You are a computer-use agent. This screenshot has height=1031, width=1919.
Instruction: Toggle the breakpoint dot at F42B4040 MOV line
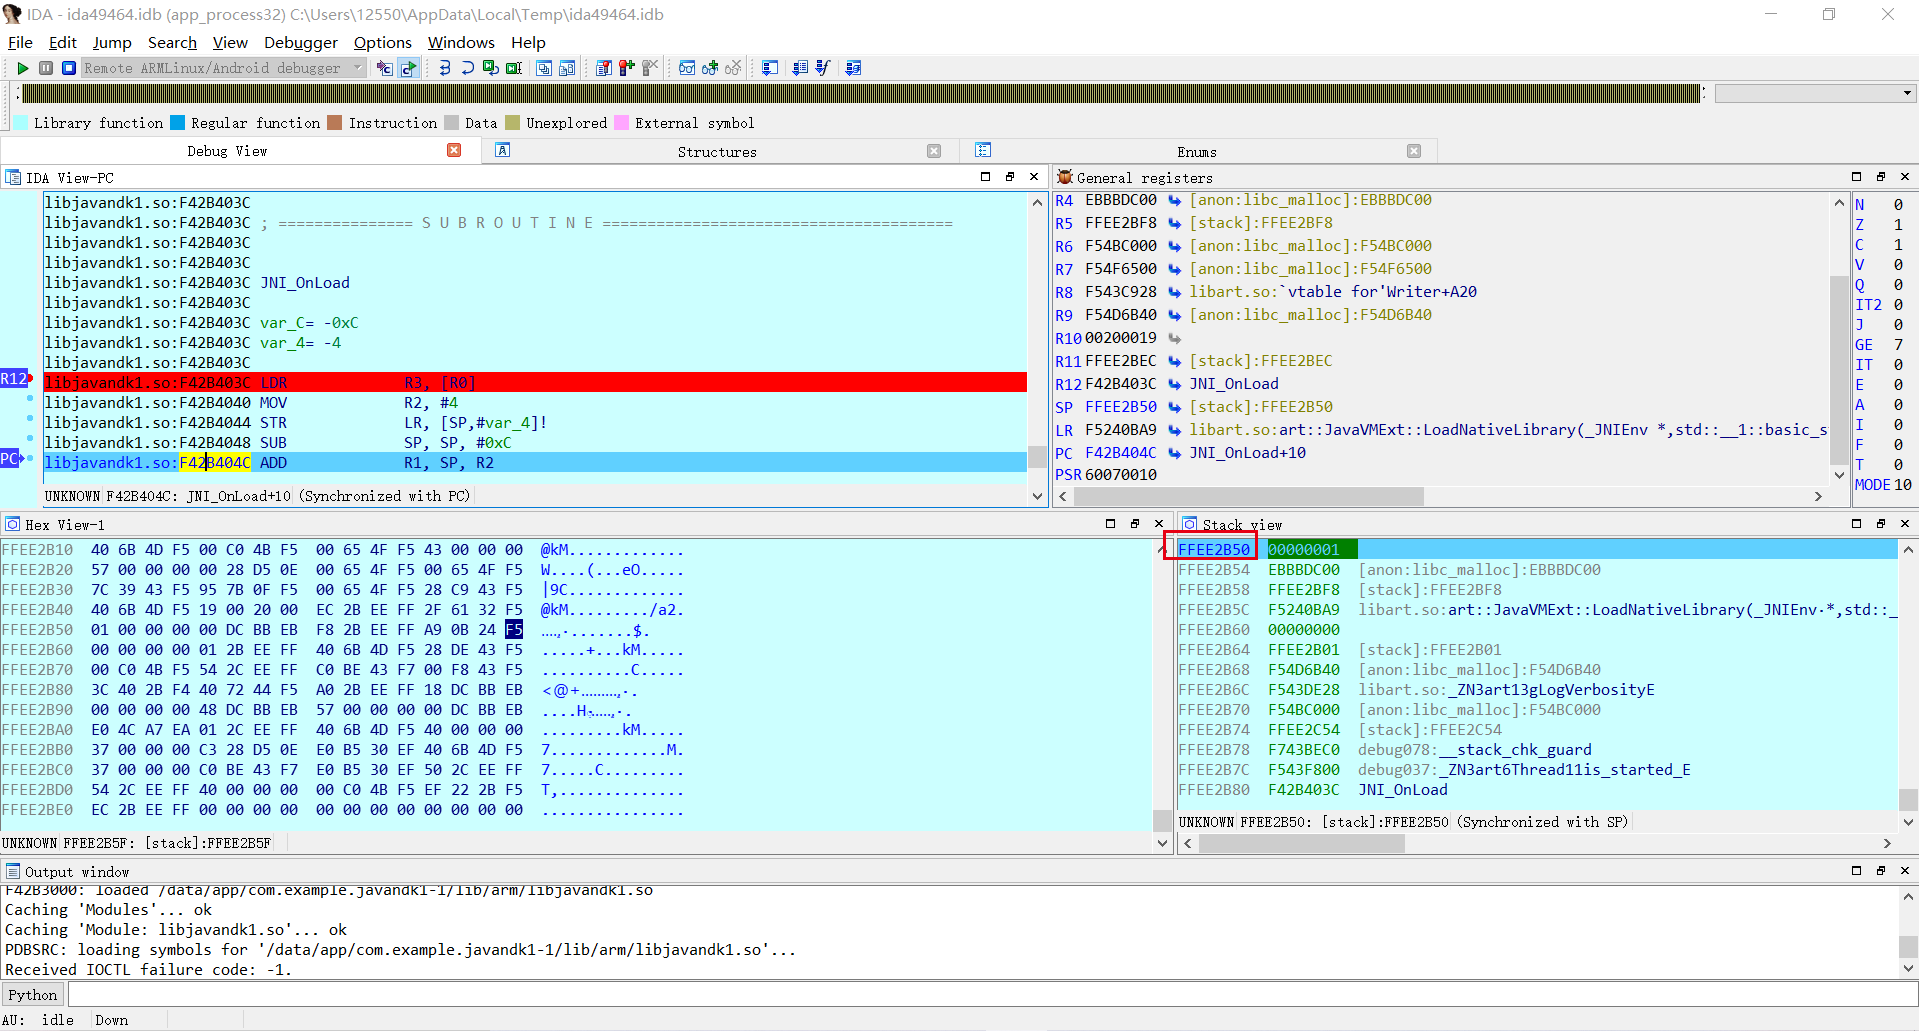point(30,398)
